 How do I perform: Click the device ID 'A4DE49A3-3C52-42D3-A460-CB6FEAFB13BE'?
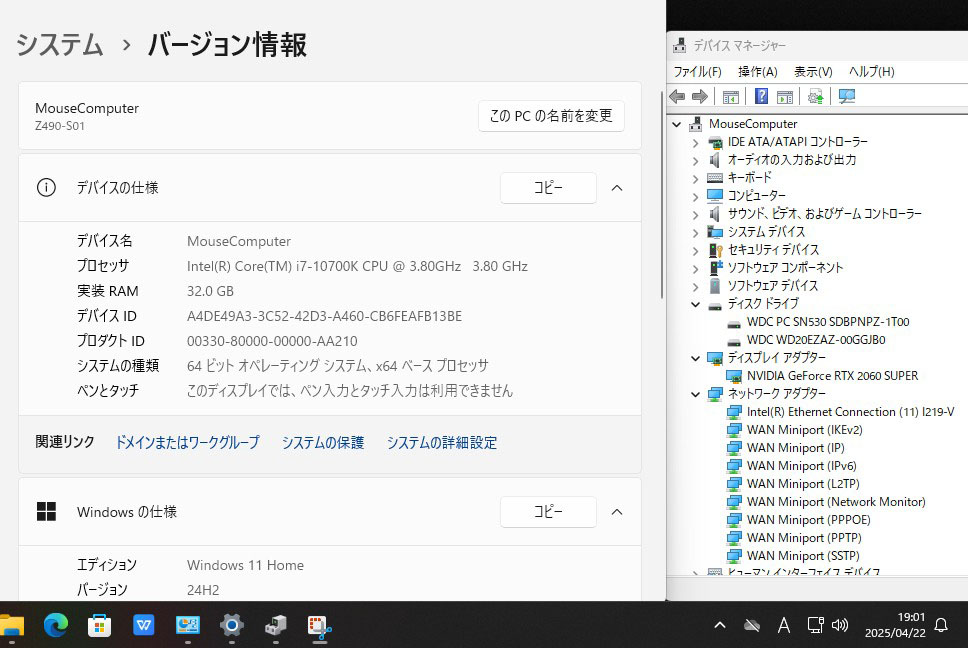(x=325, y=317)
